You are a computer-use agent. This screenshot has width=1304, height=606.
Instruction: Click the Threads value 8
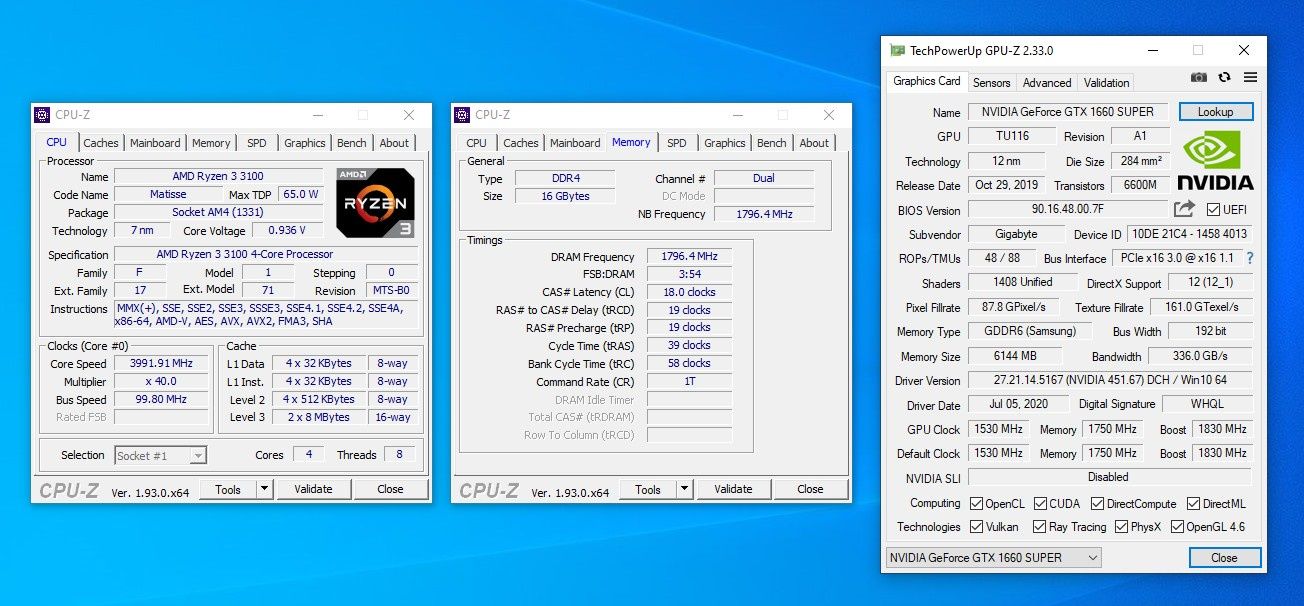(399, 455)
